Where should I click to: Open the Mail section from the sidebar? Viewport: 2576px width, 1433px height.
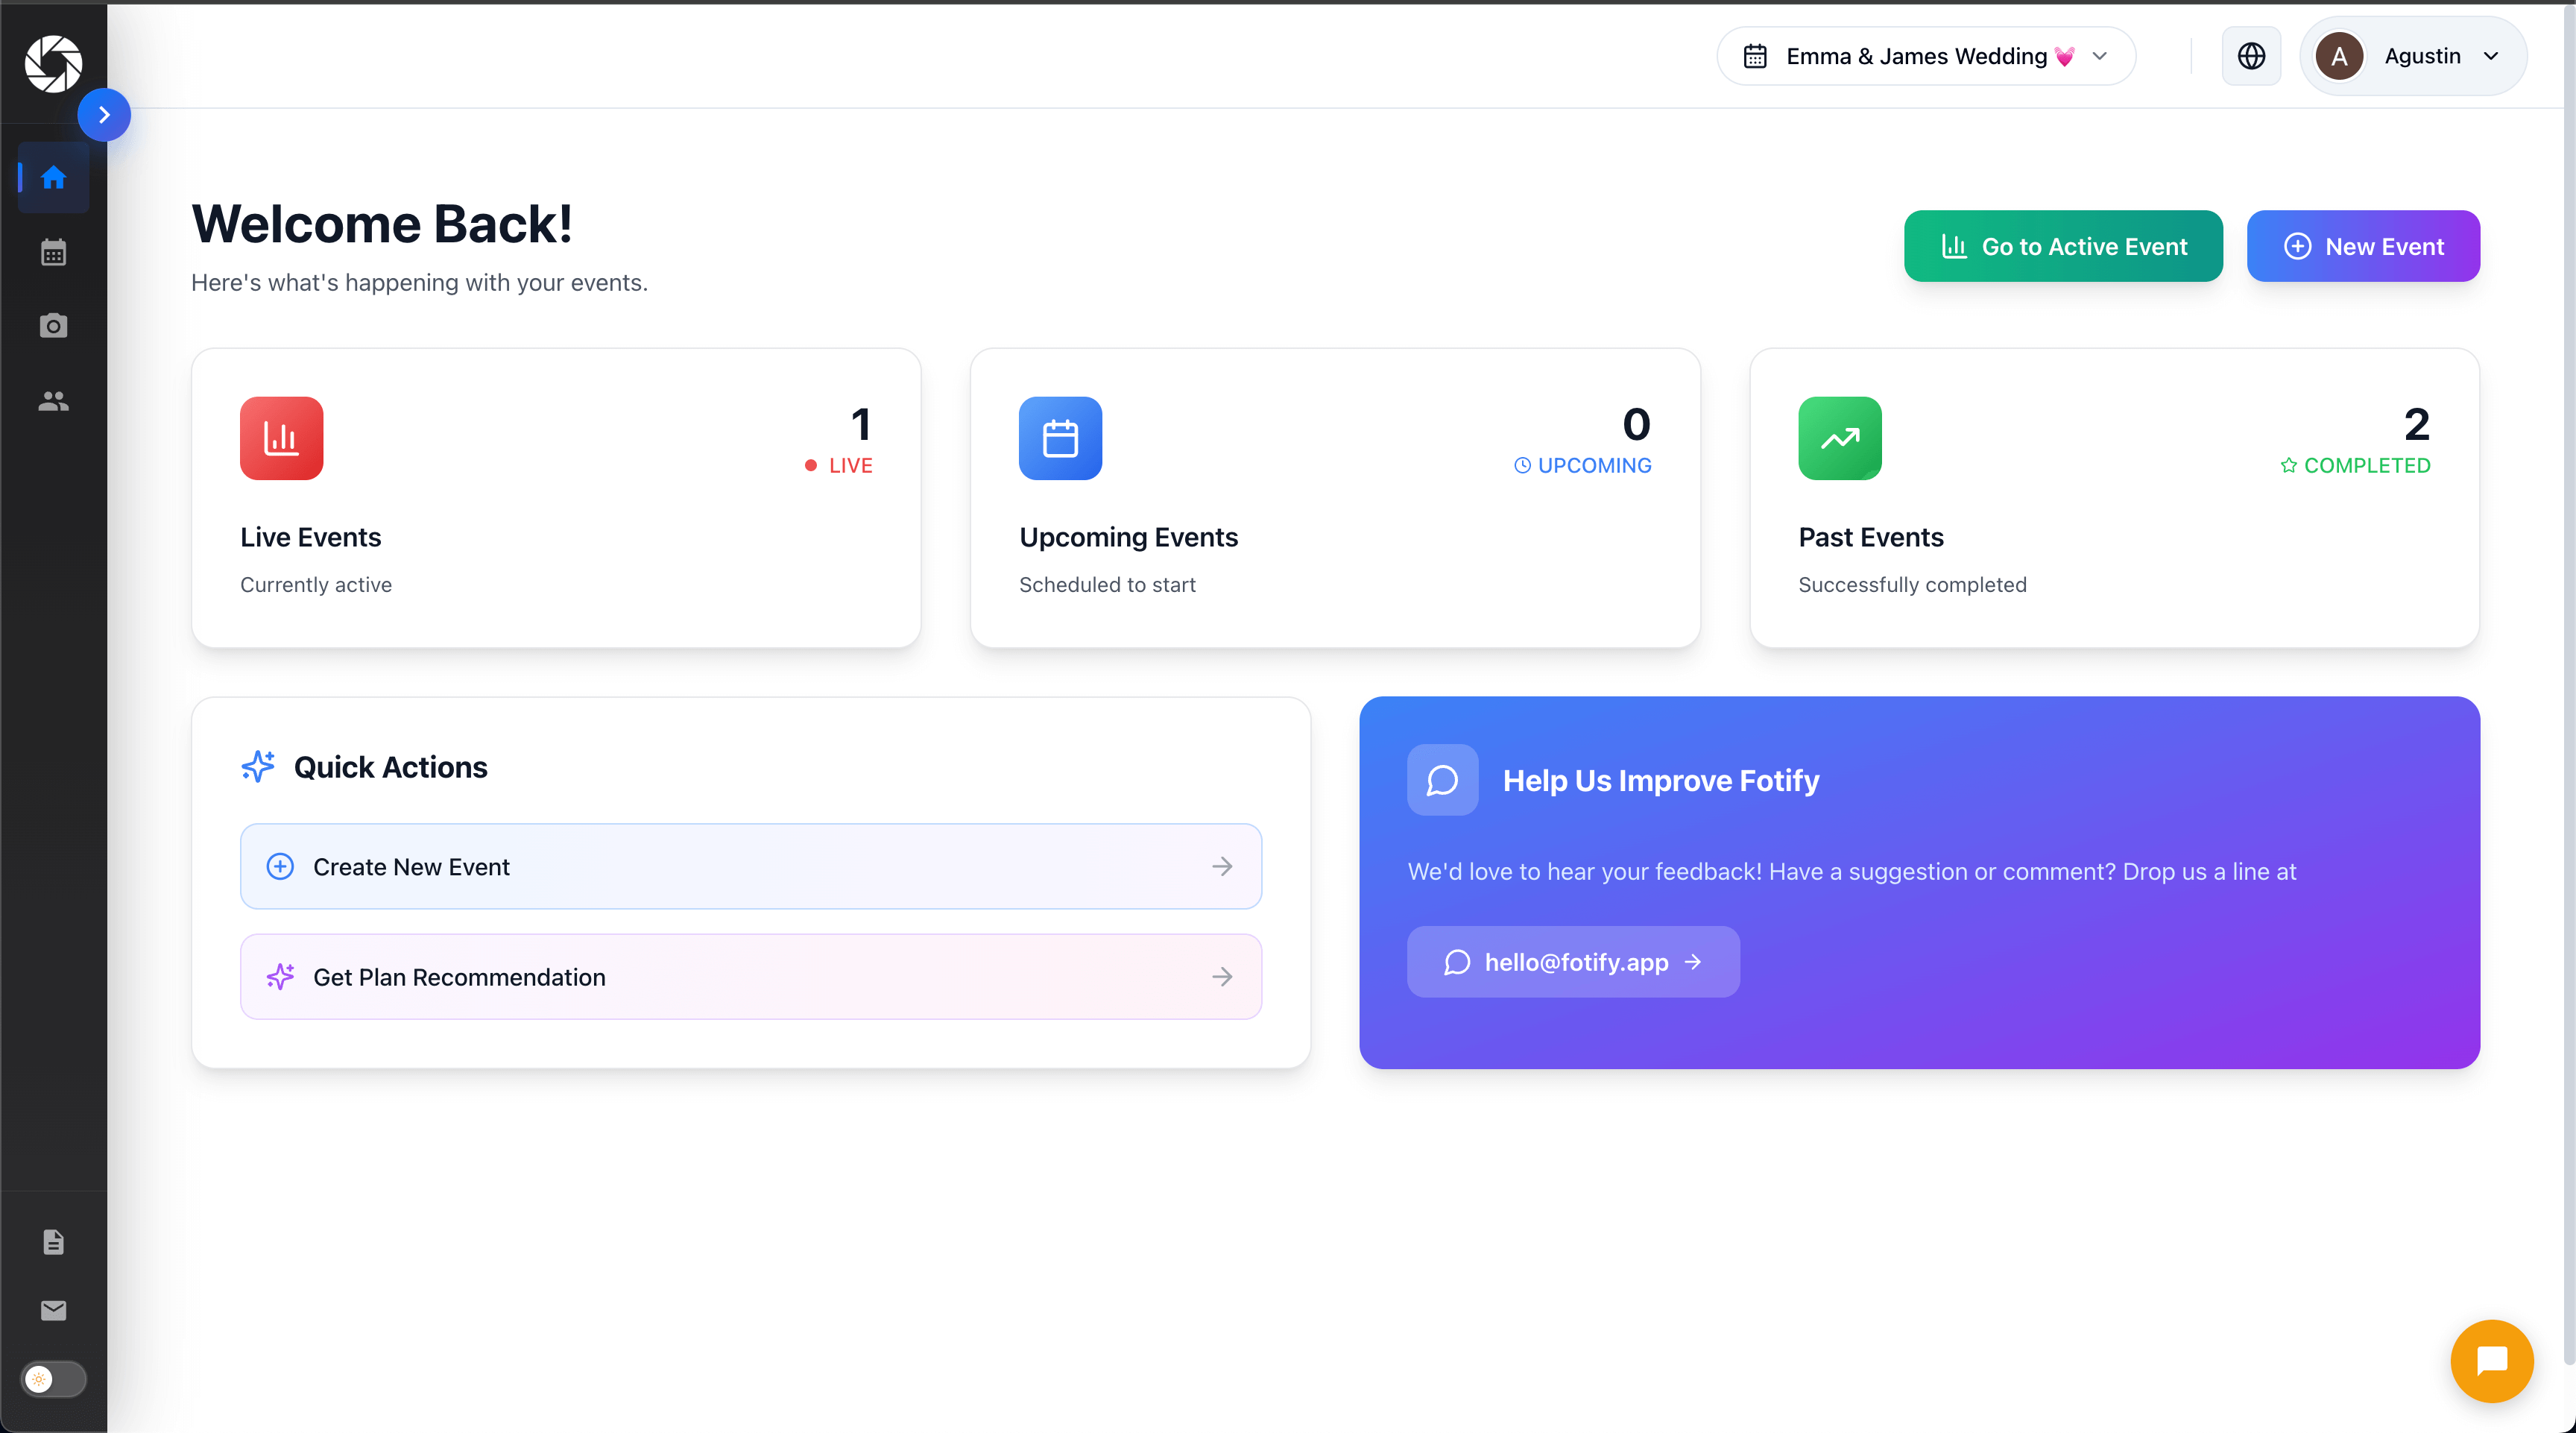(52, 1310)
